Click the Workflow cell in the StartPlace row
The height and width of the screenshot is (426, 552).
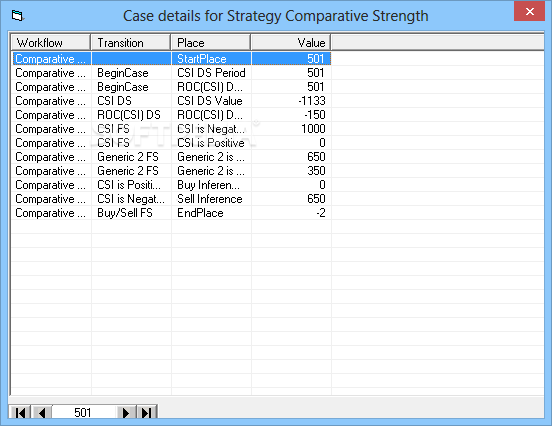51,59
